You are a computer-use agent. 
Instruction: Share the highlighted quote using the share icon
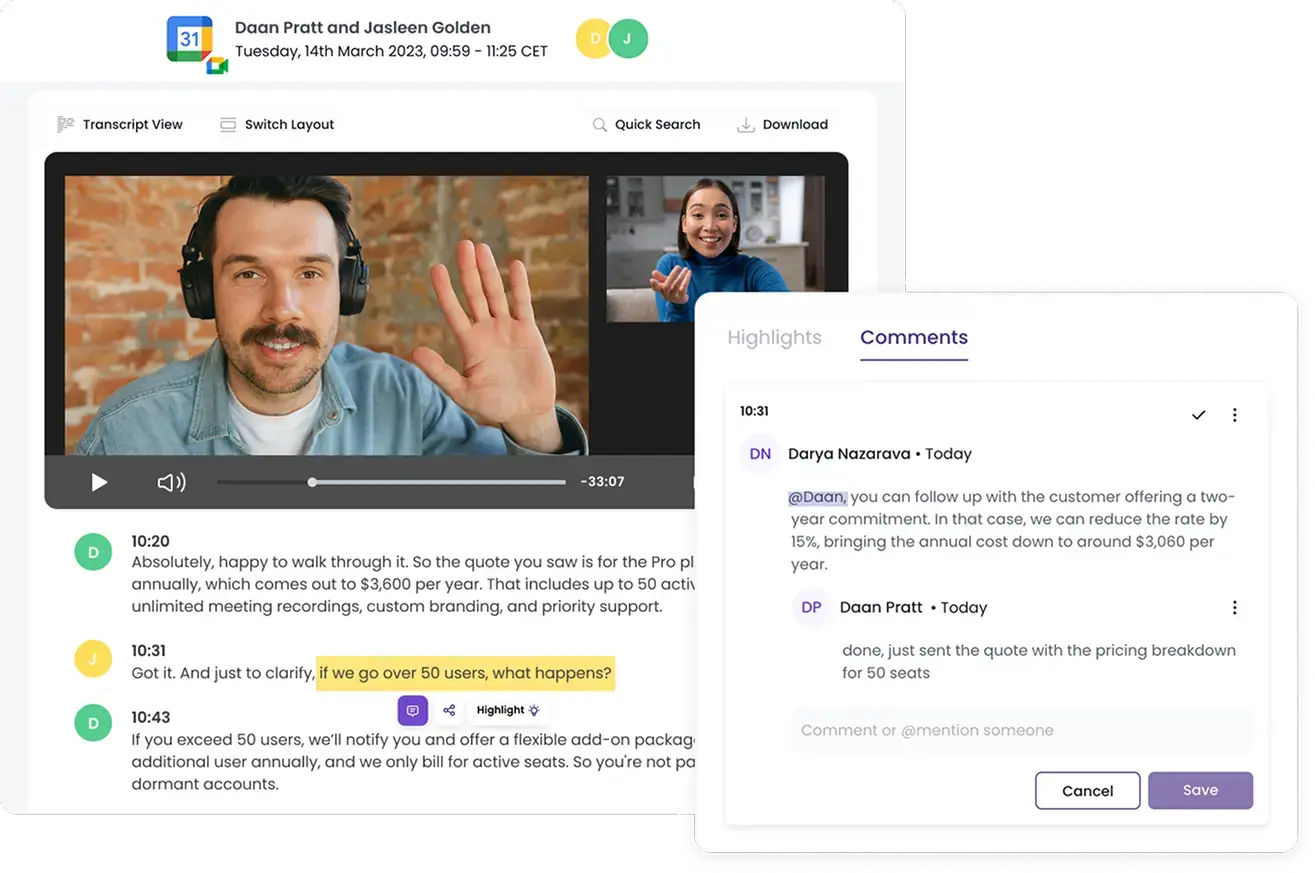coord(448,710)
